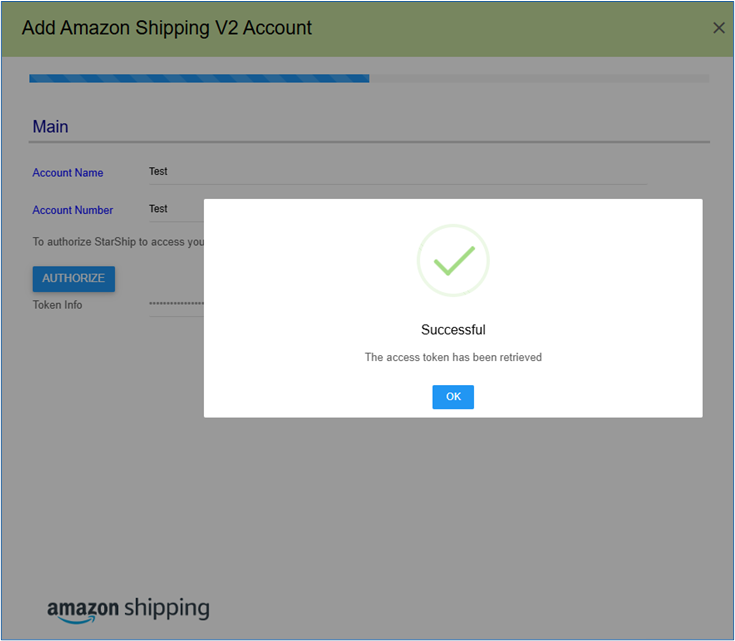This screenshot has width=735, height=641.
Task: Click the masked Token Info field
Action: 176,304
